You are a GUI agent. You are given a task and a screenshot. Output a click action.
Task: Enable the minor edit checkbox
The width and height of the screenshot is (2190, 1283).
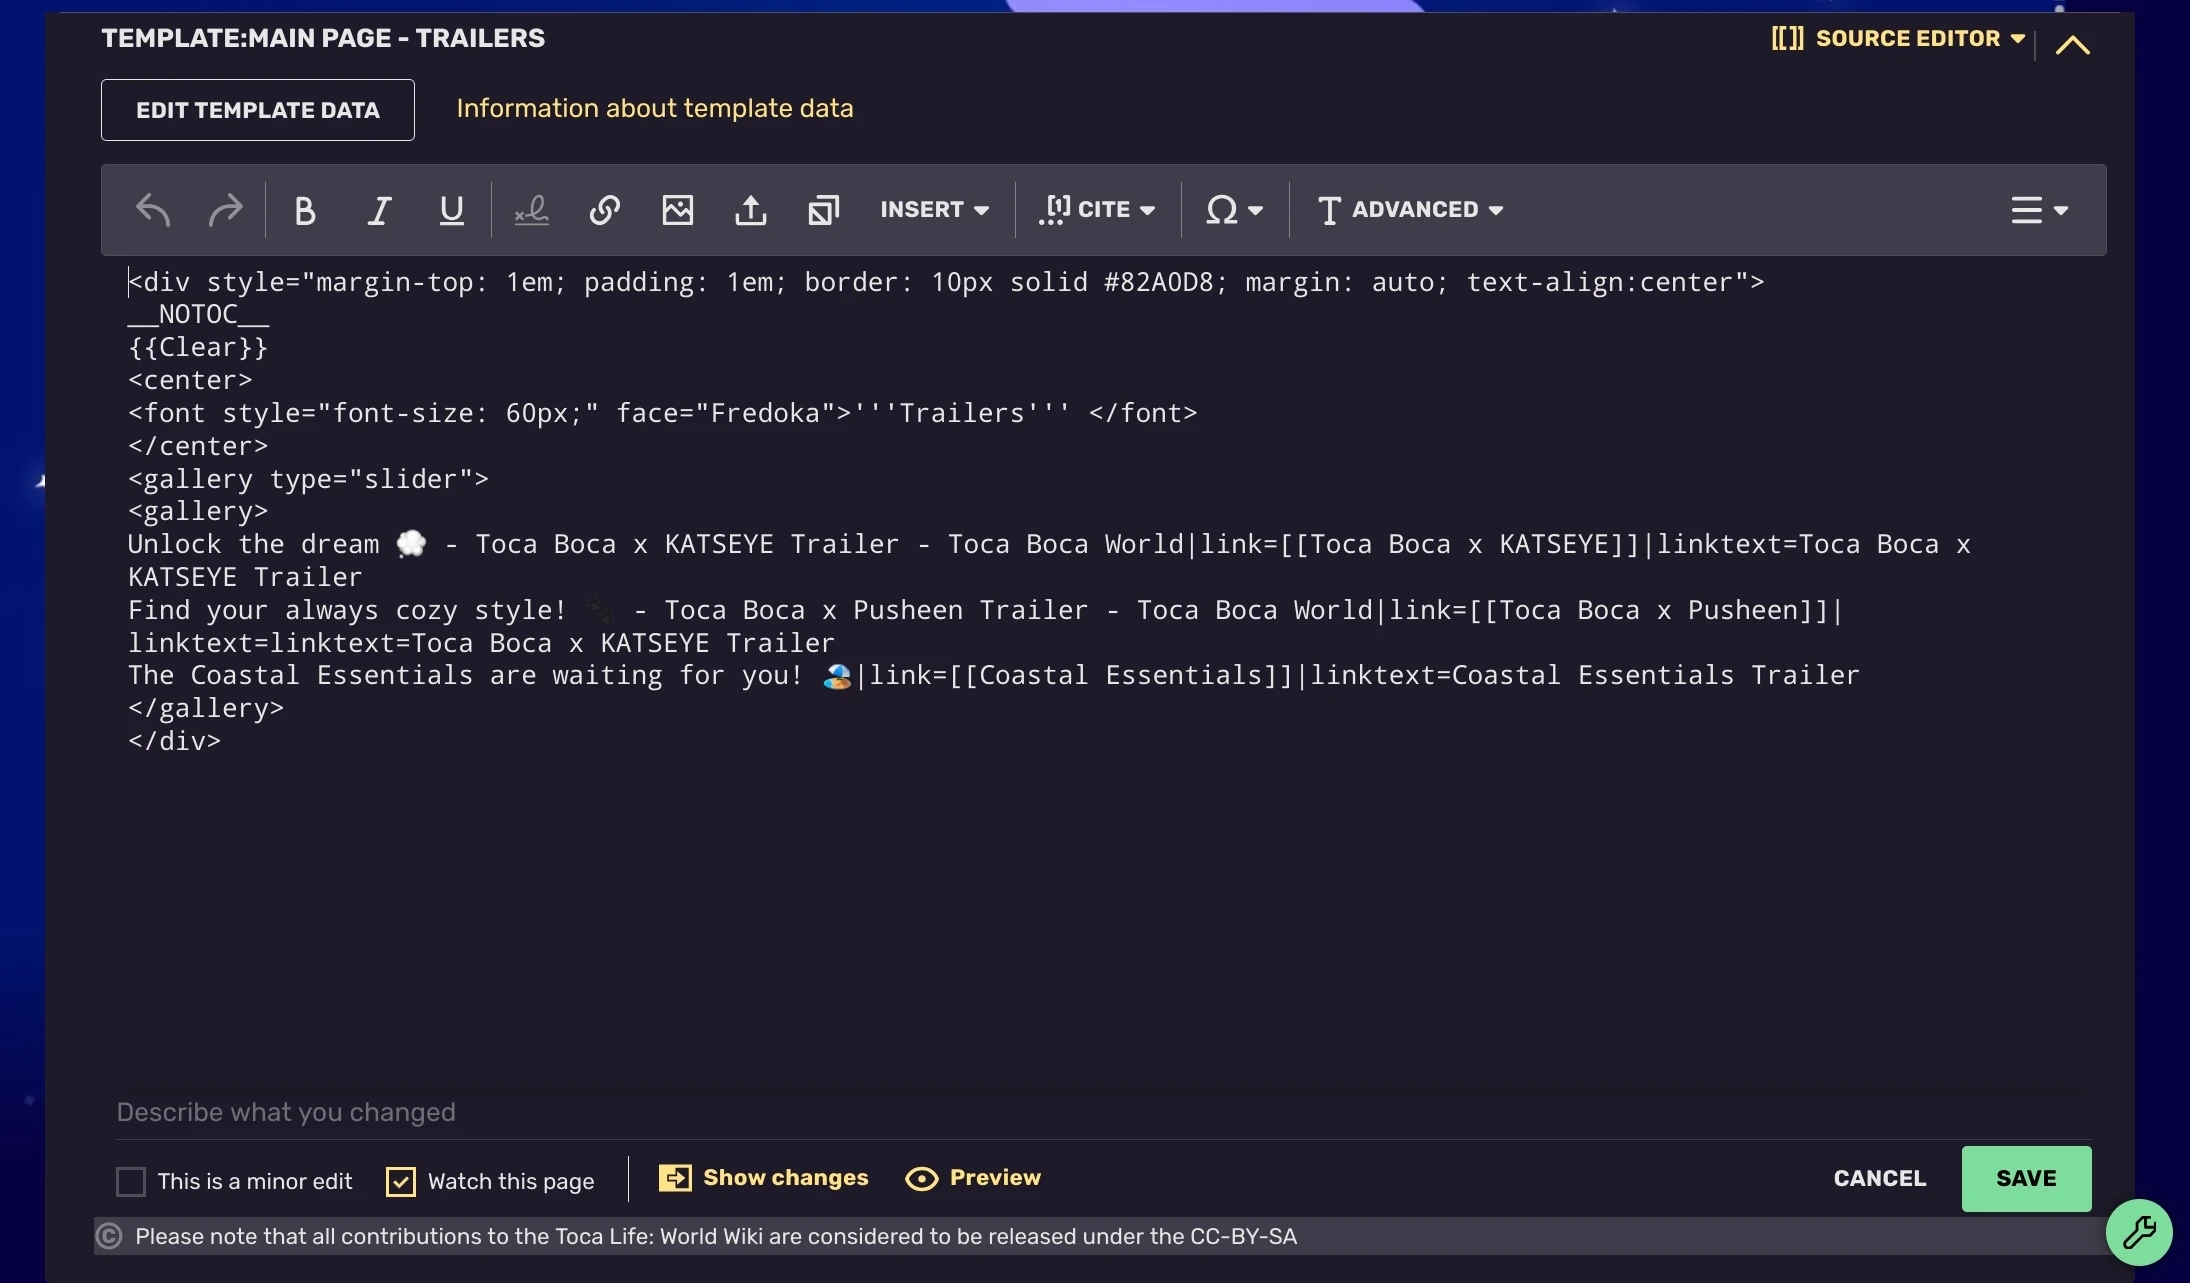pyautogui.click(x=131, y=1181)
